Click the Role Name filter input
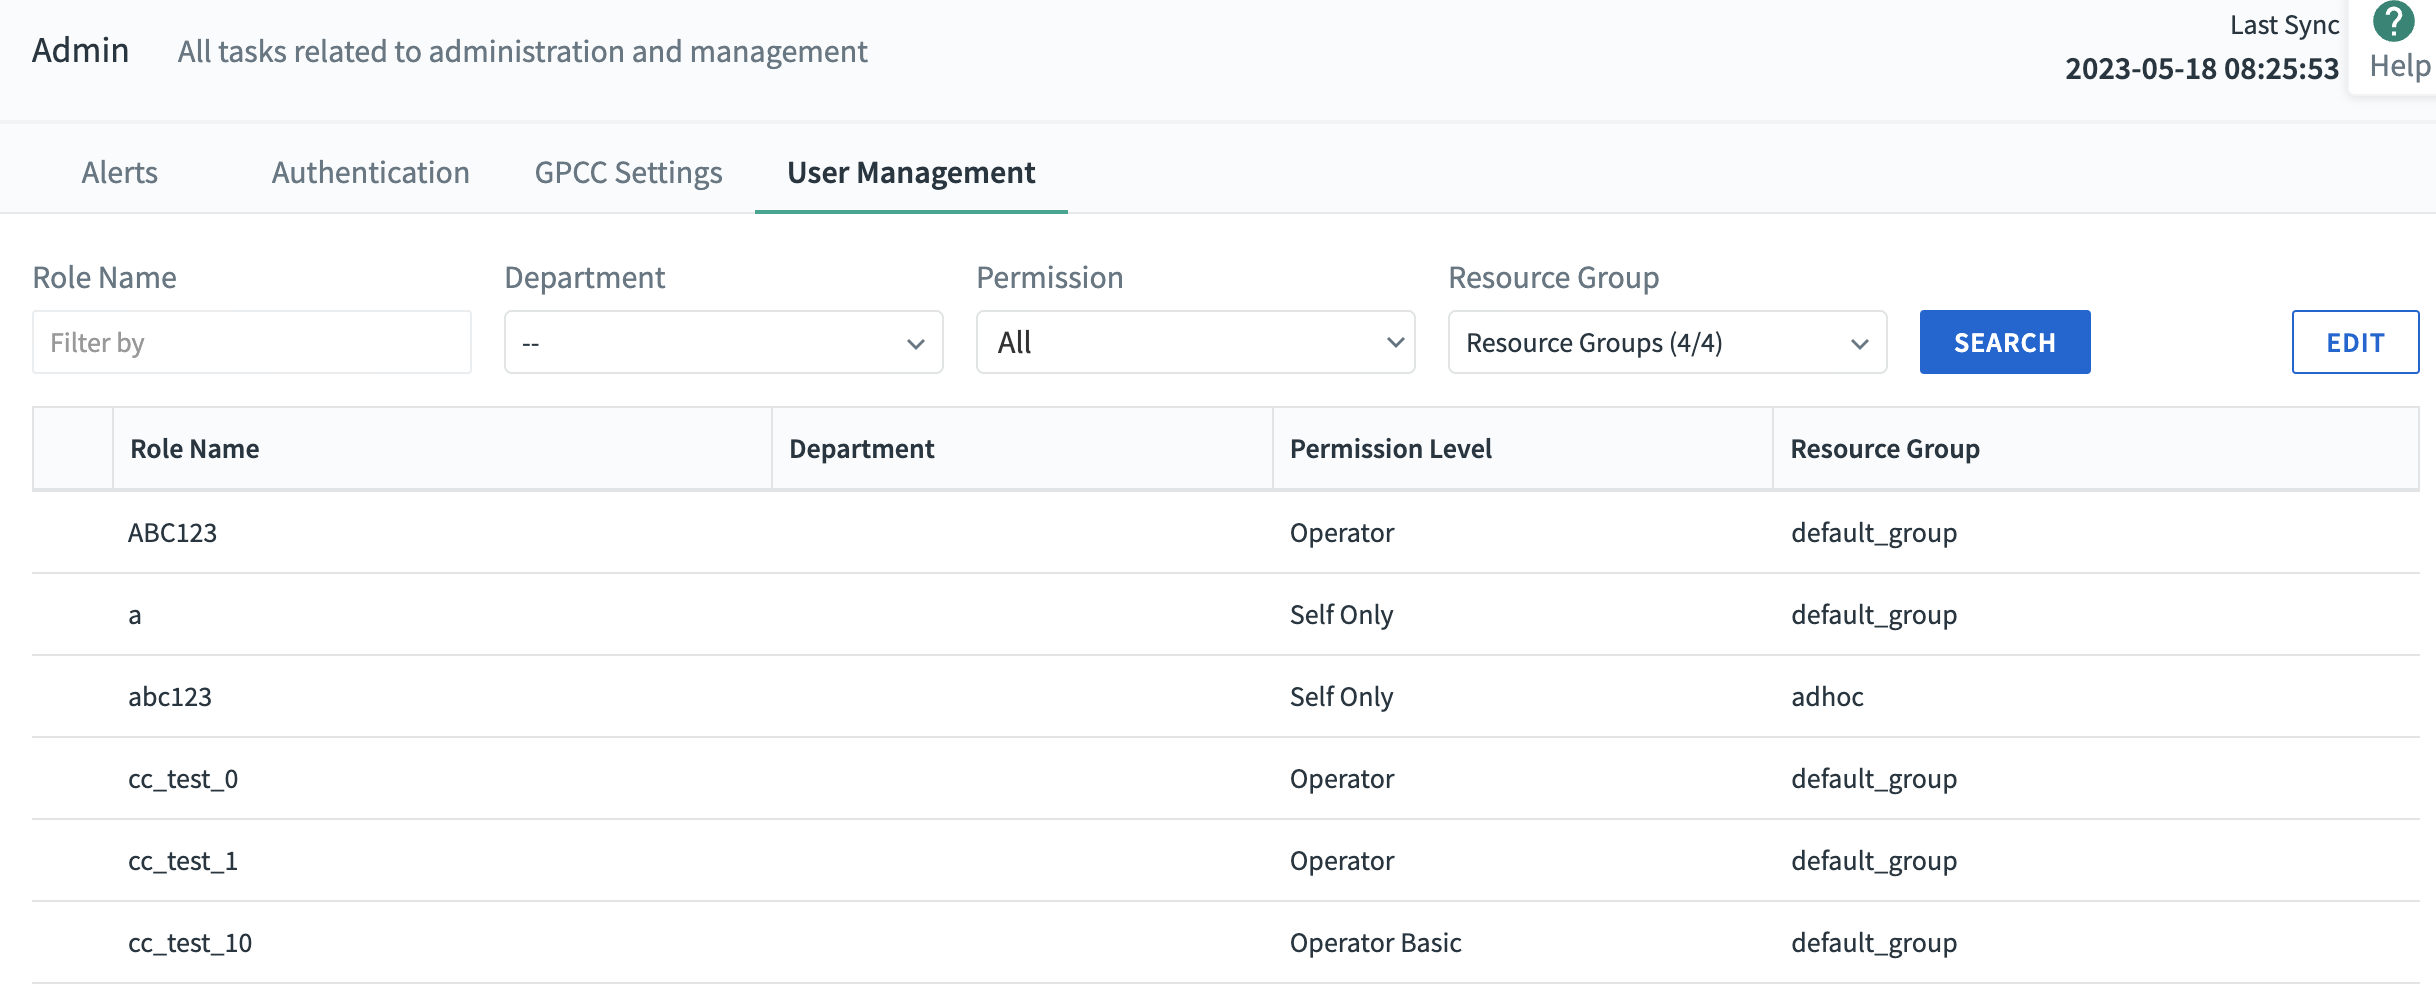 [252, 342]
